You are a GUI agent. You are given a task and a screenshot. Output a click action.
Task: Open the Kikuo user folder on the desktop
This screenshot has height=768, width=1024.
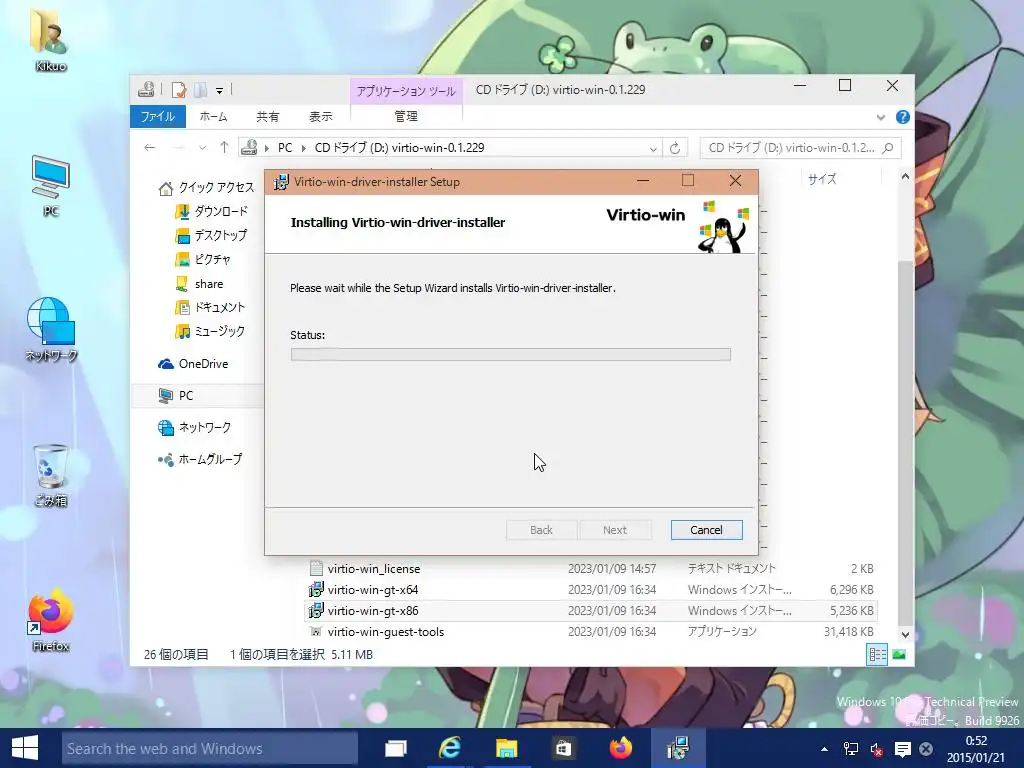(50, 39)
